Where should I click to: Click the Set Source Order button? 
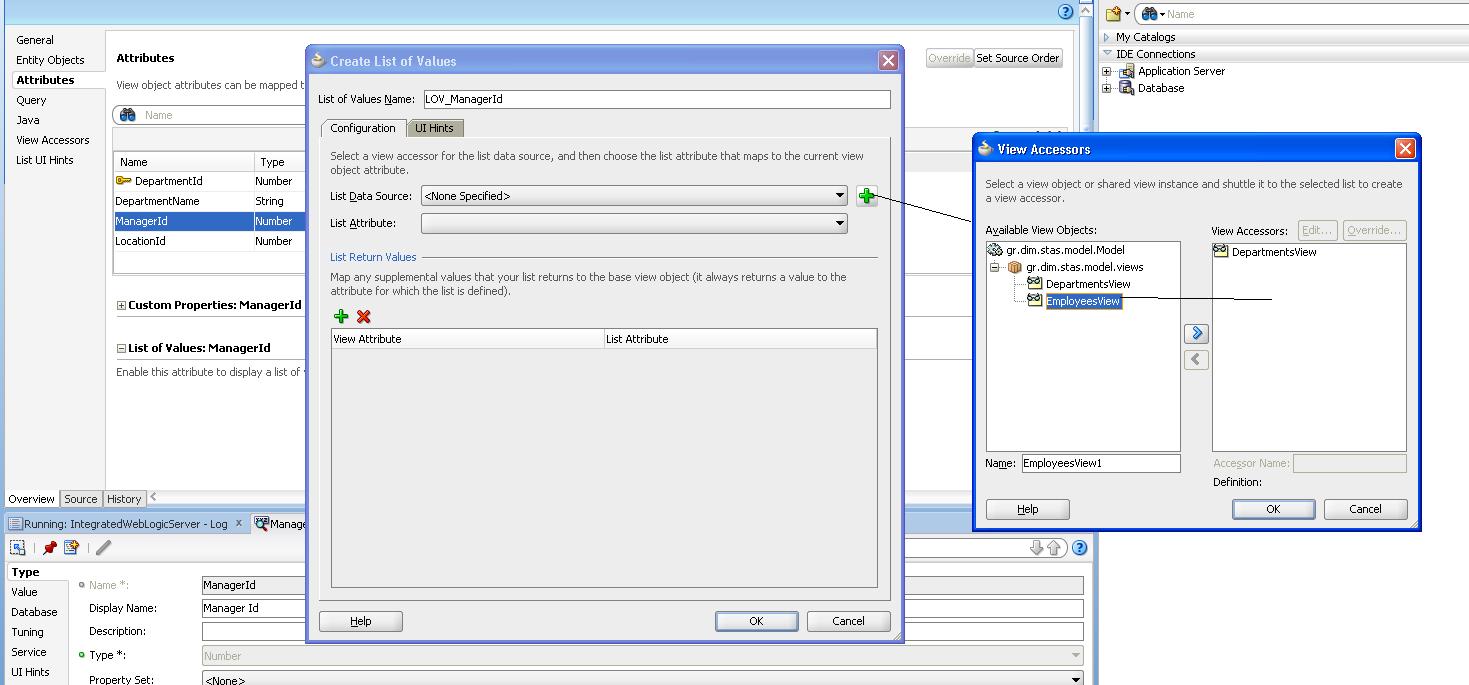[1017, 57]
